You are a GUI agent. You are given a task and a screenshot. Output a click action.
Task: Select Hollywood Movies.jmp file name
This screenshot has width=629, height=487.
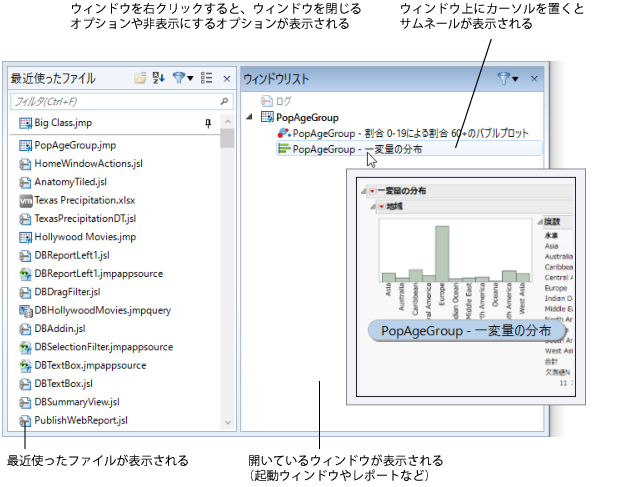click(85, 237)
